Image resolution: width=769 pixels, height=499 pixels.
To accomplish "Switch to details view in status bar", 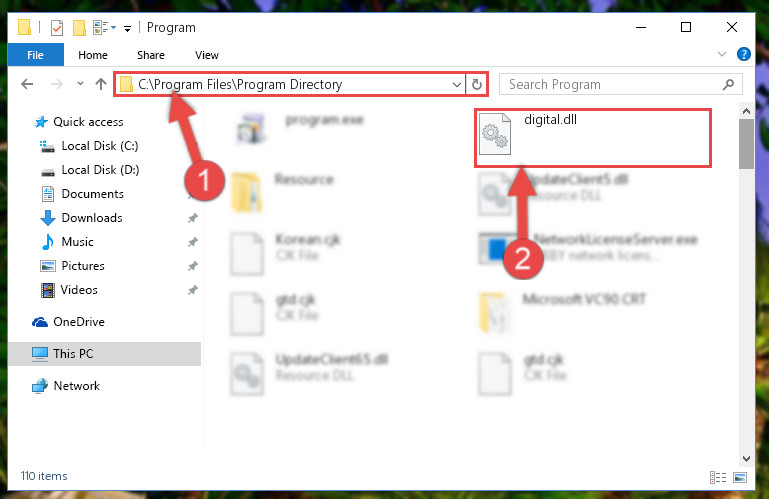I will tap(718, 477).
